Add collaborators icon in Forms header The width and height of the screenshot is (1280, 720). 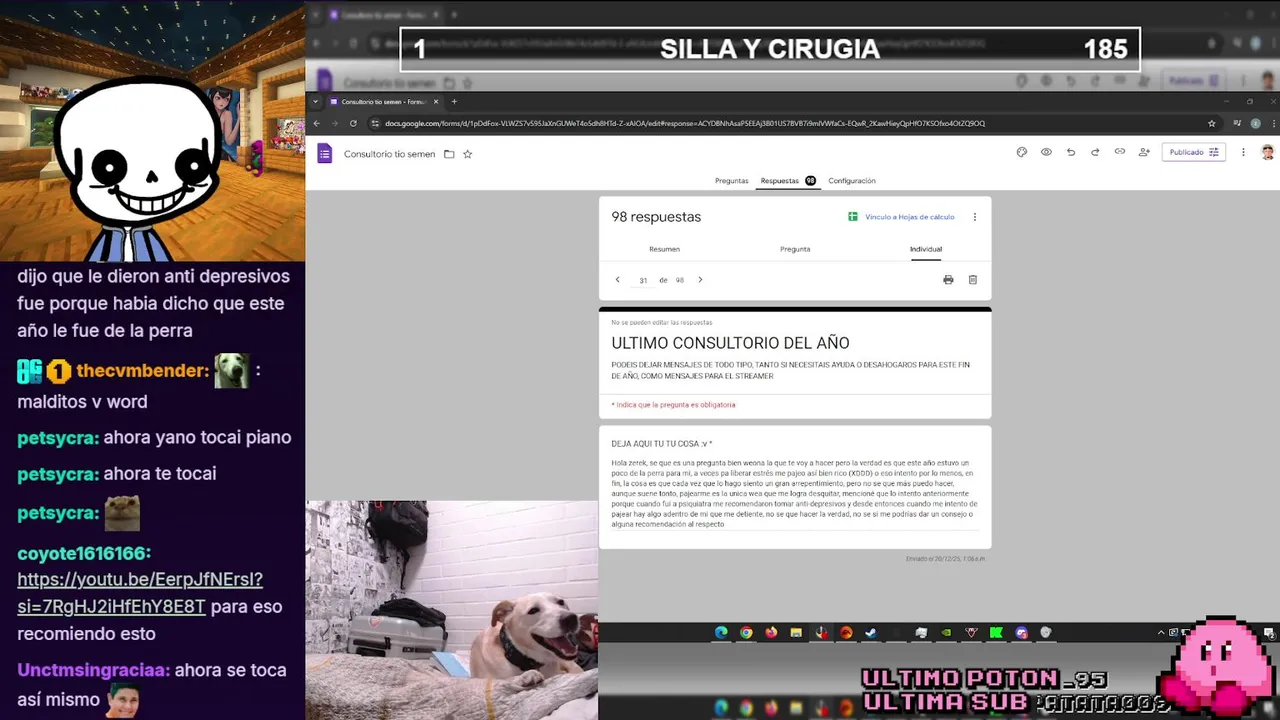click(x=1144, y=152)
